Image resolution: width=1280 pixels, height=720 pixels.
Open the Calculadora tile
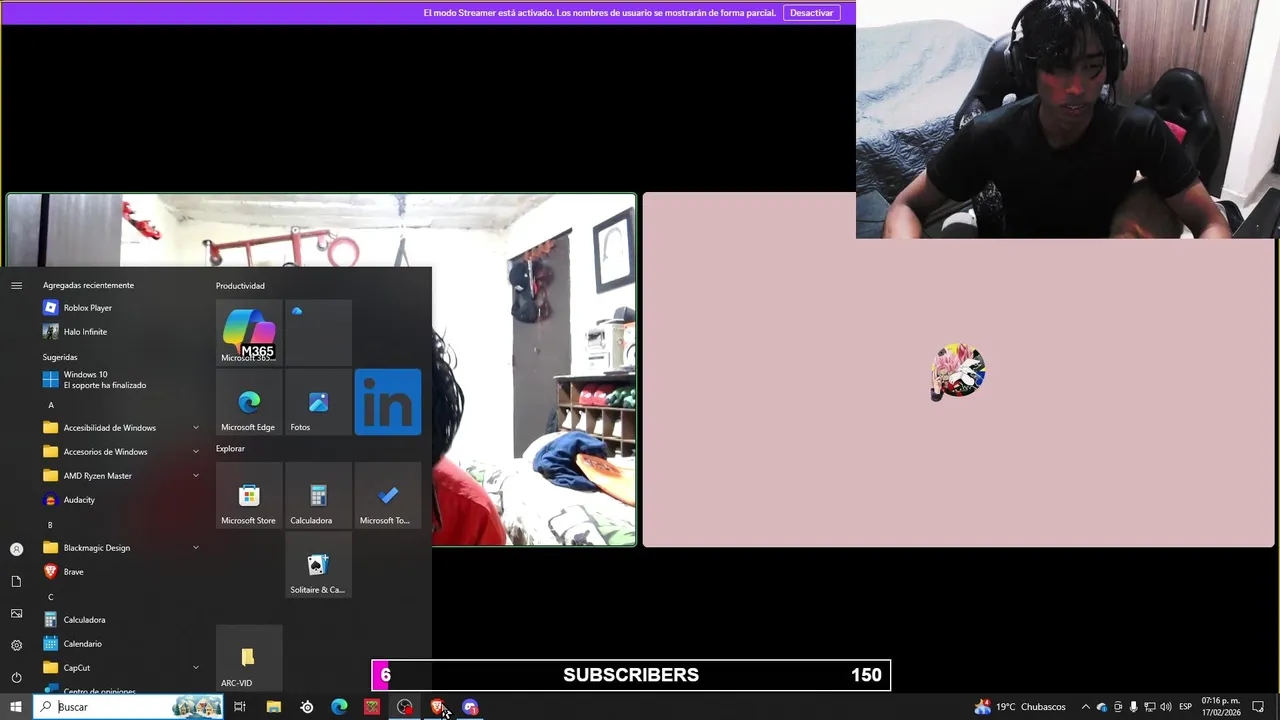click(x=318, y=495)
